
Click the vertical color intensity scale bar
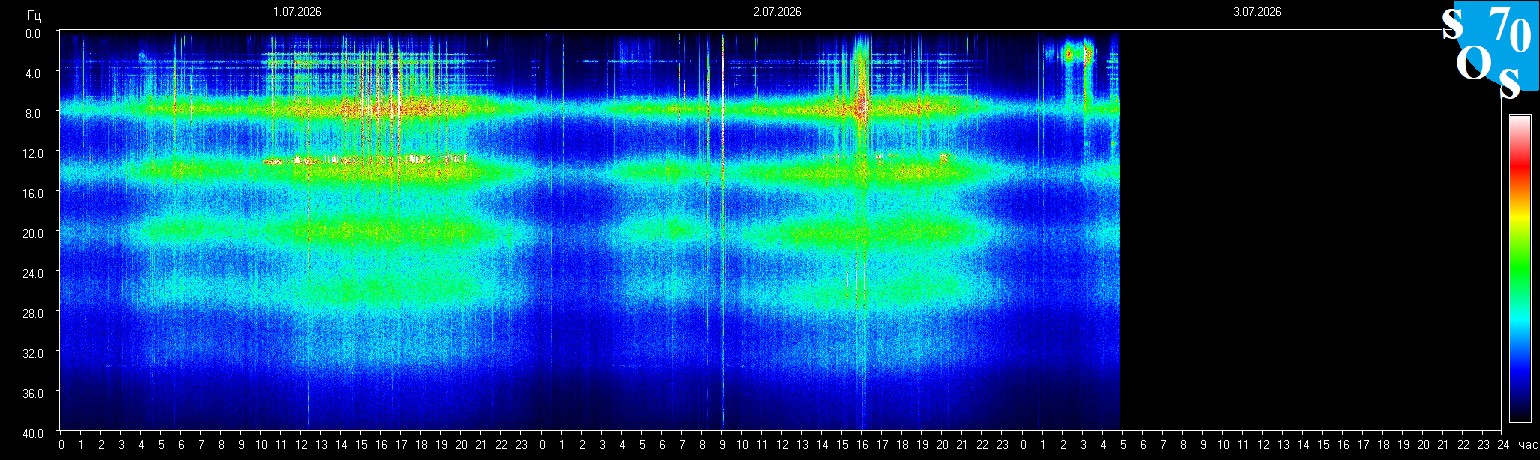1520,268
